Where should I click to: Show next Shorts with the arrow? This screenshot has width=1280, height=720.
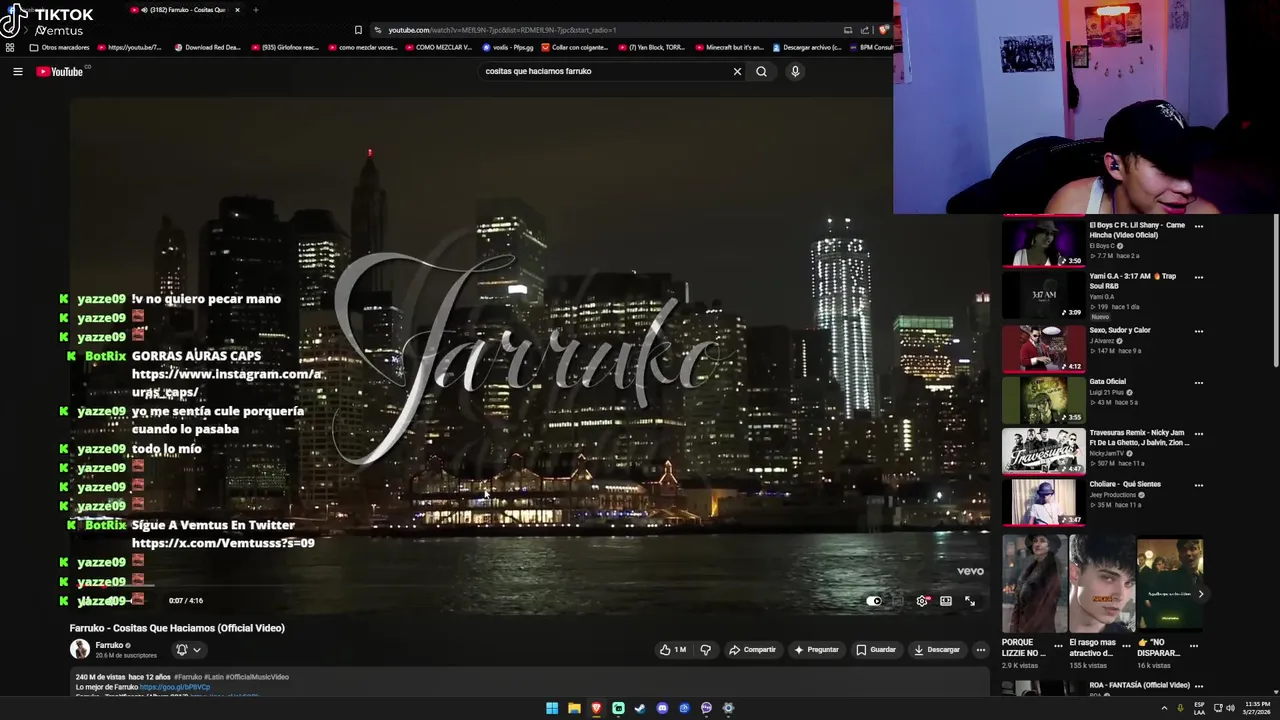click(1201, 594)
